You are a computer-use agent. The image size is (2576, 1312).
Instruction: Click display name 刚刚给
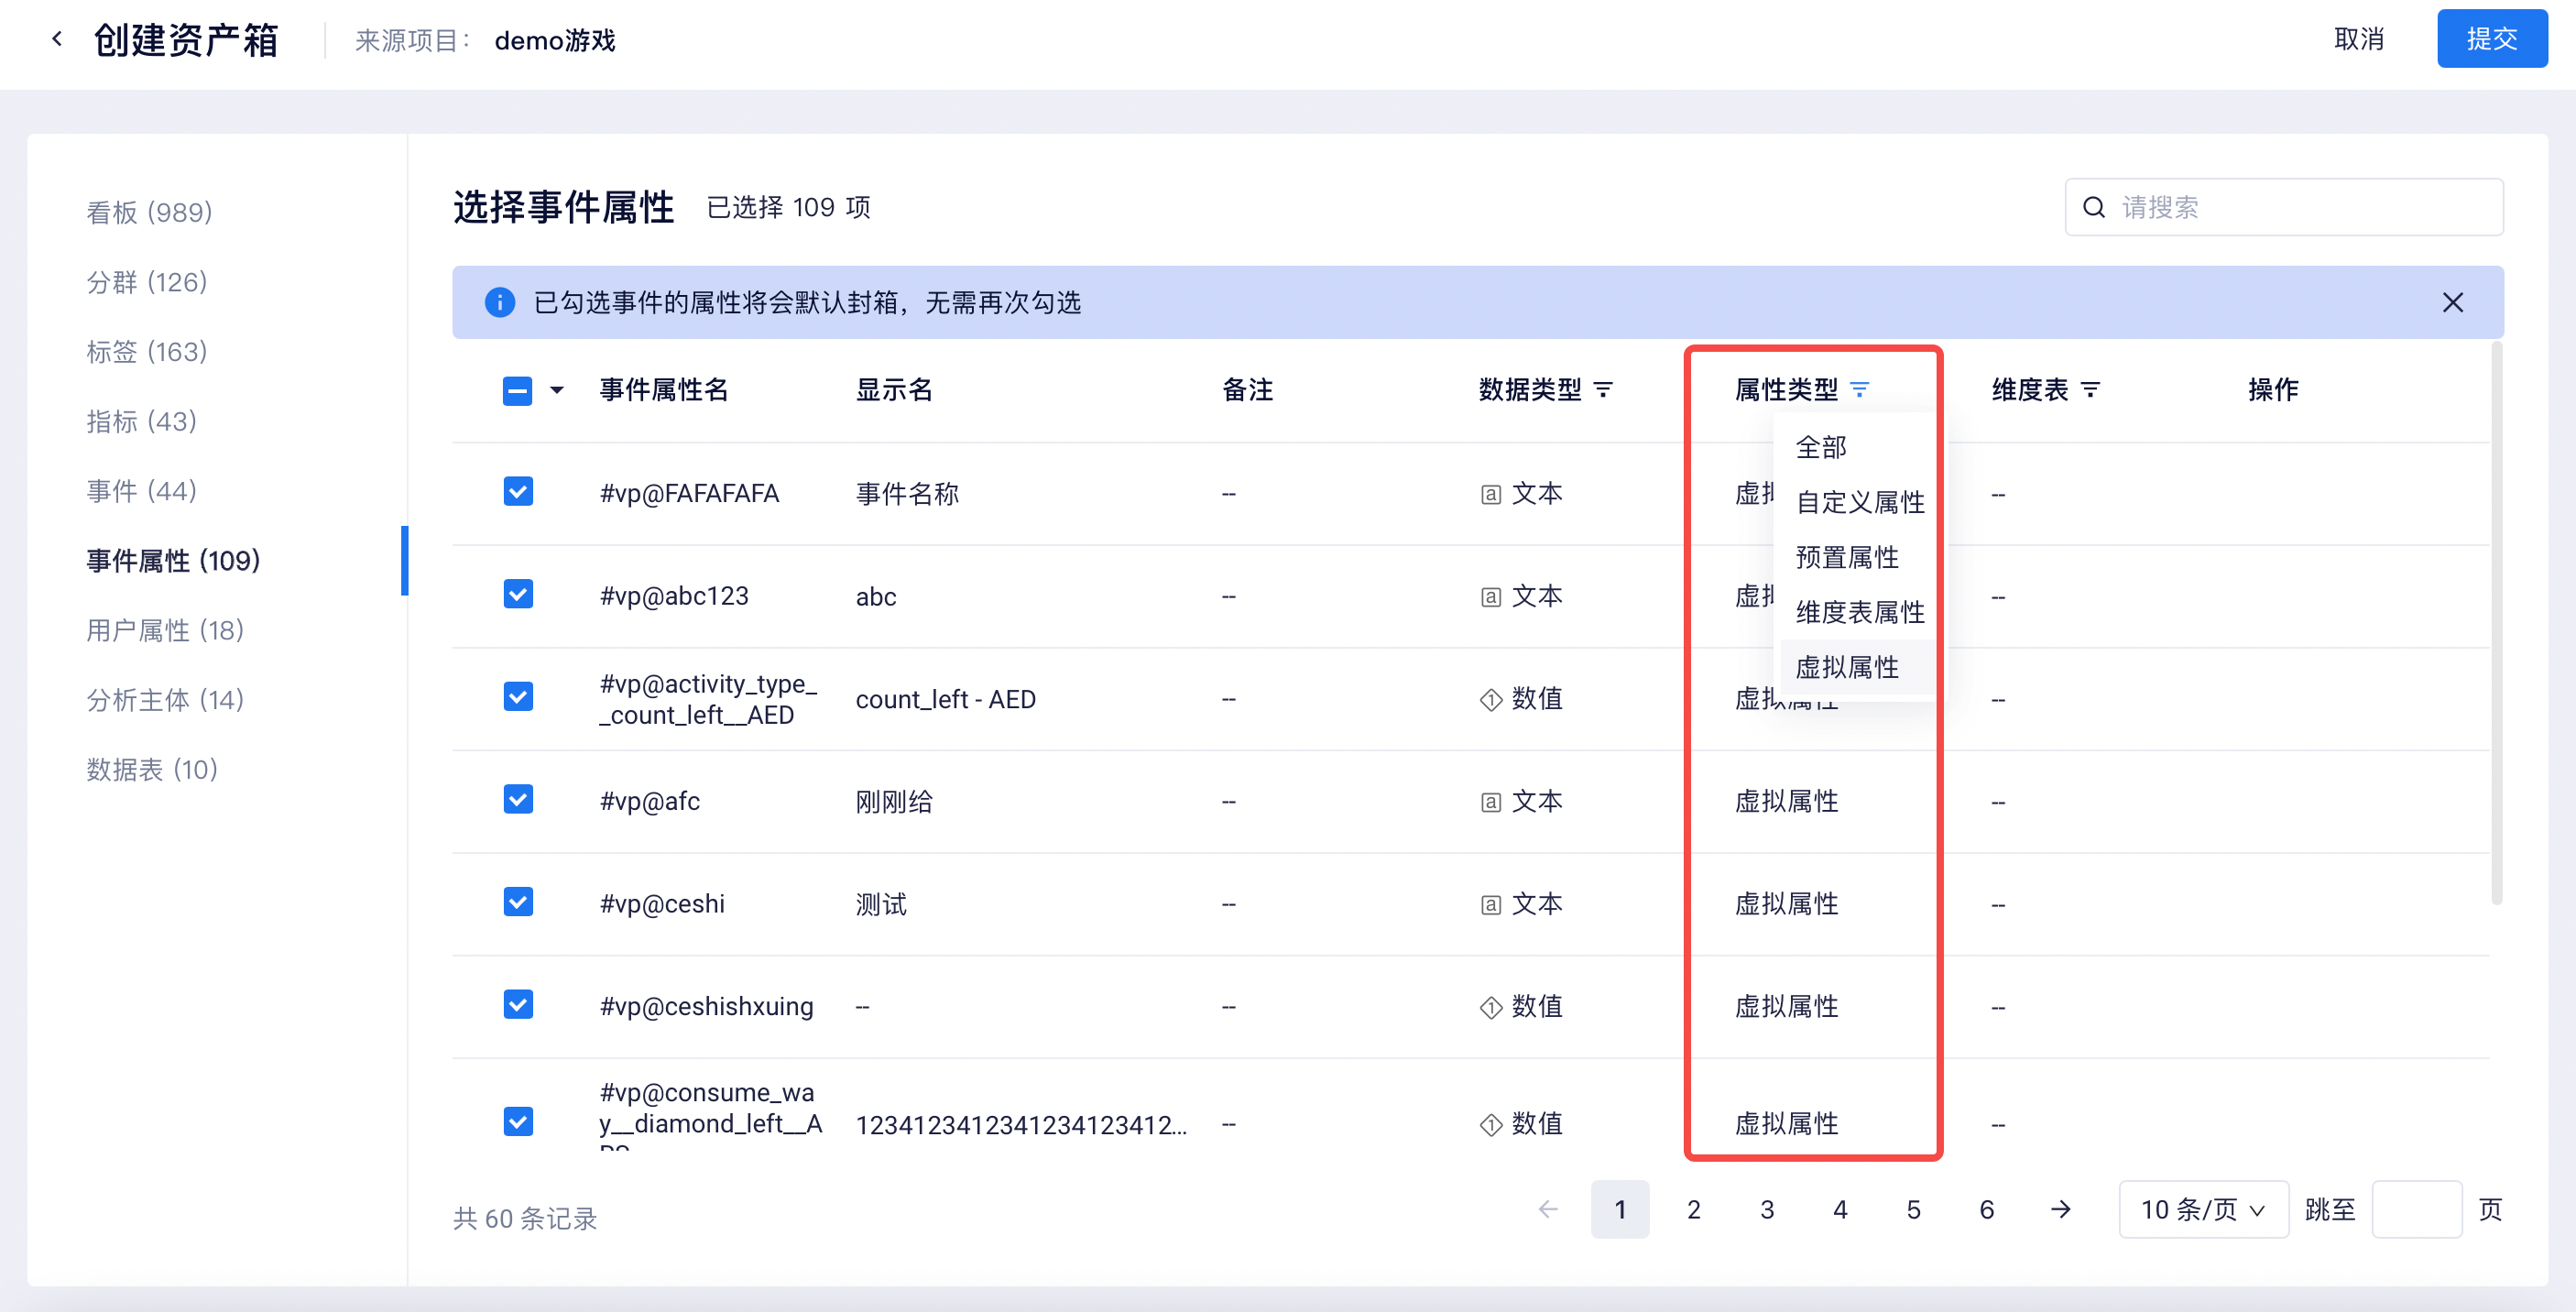[x=894, y=802]
